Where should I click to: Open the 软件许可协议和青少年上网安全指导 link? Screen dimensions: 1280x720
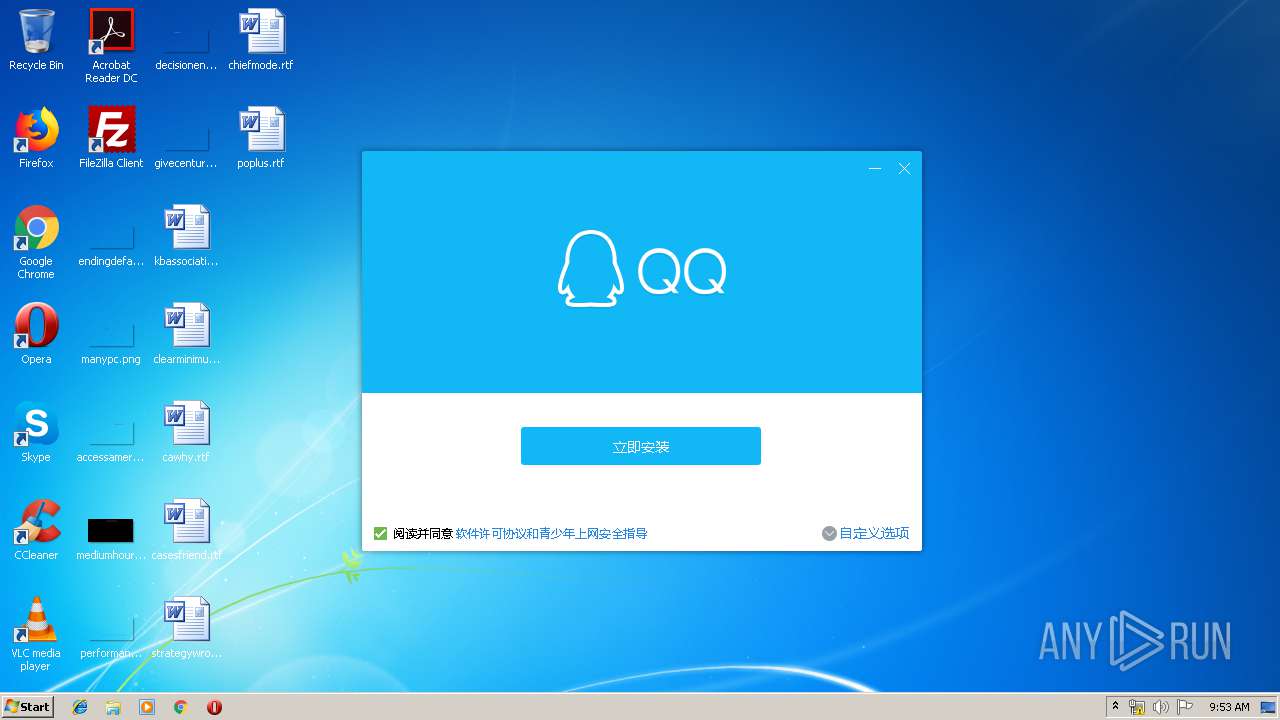551,533
